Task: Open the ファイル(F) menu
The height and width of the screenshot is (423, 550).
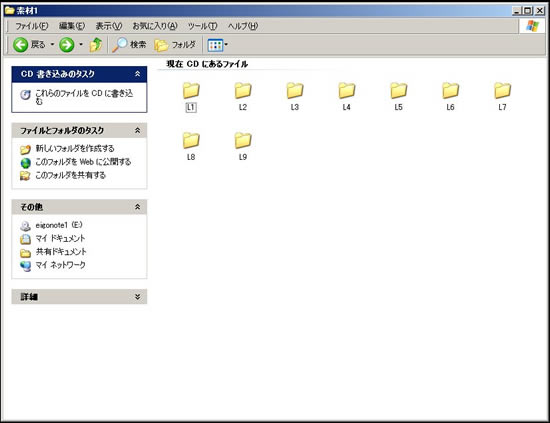Action: pyautogui.click(x=32, y=26)
